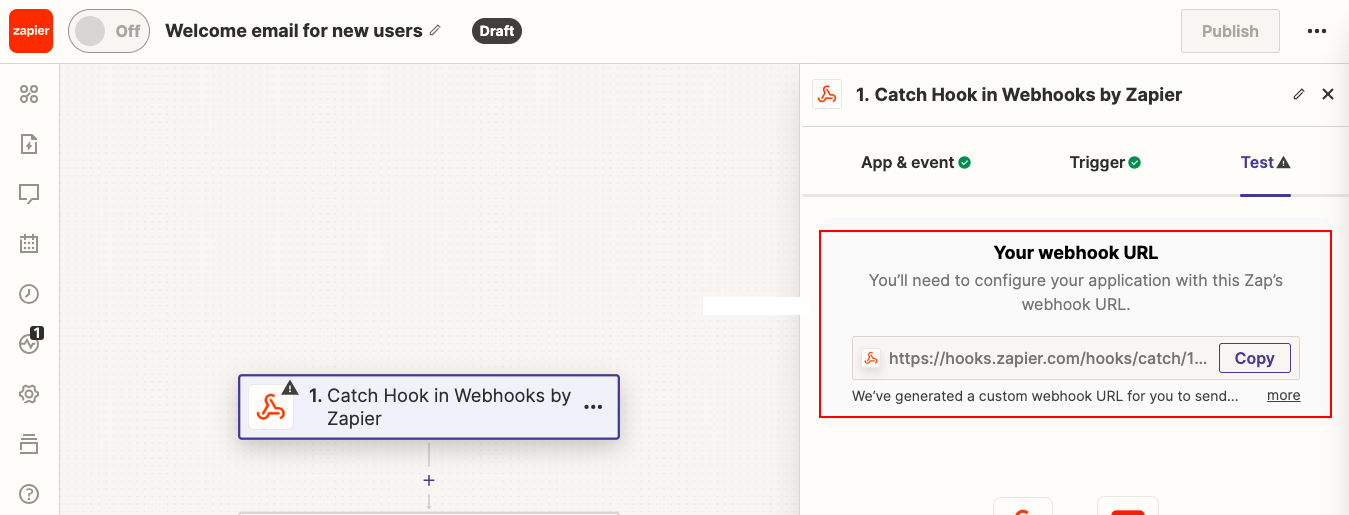Screen dimensions: 1349x515
Task: Open the settings gear in the sidebar
Action: (x=29, y=394)
